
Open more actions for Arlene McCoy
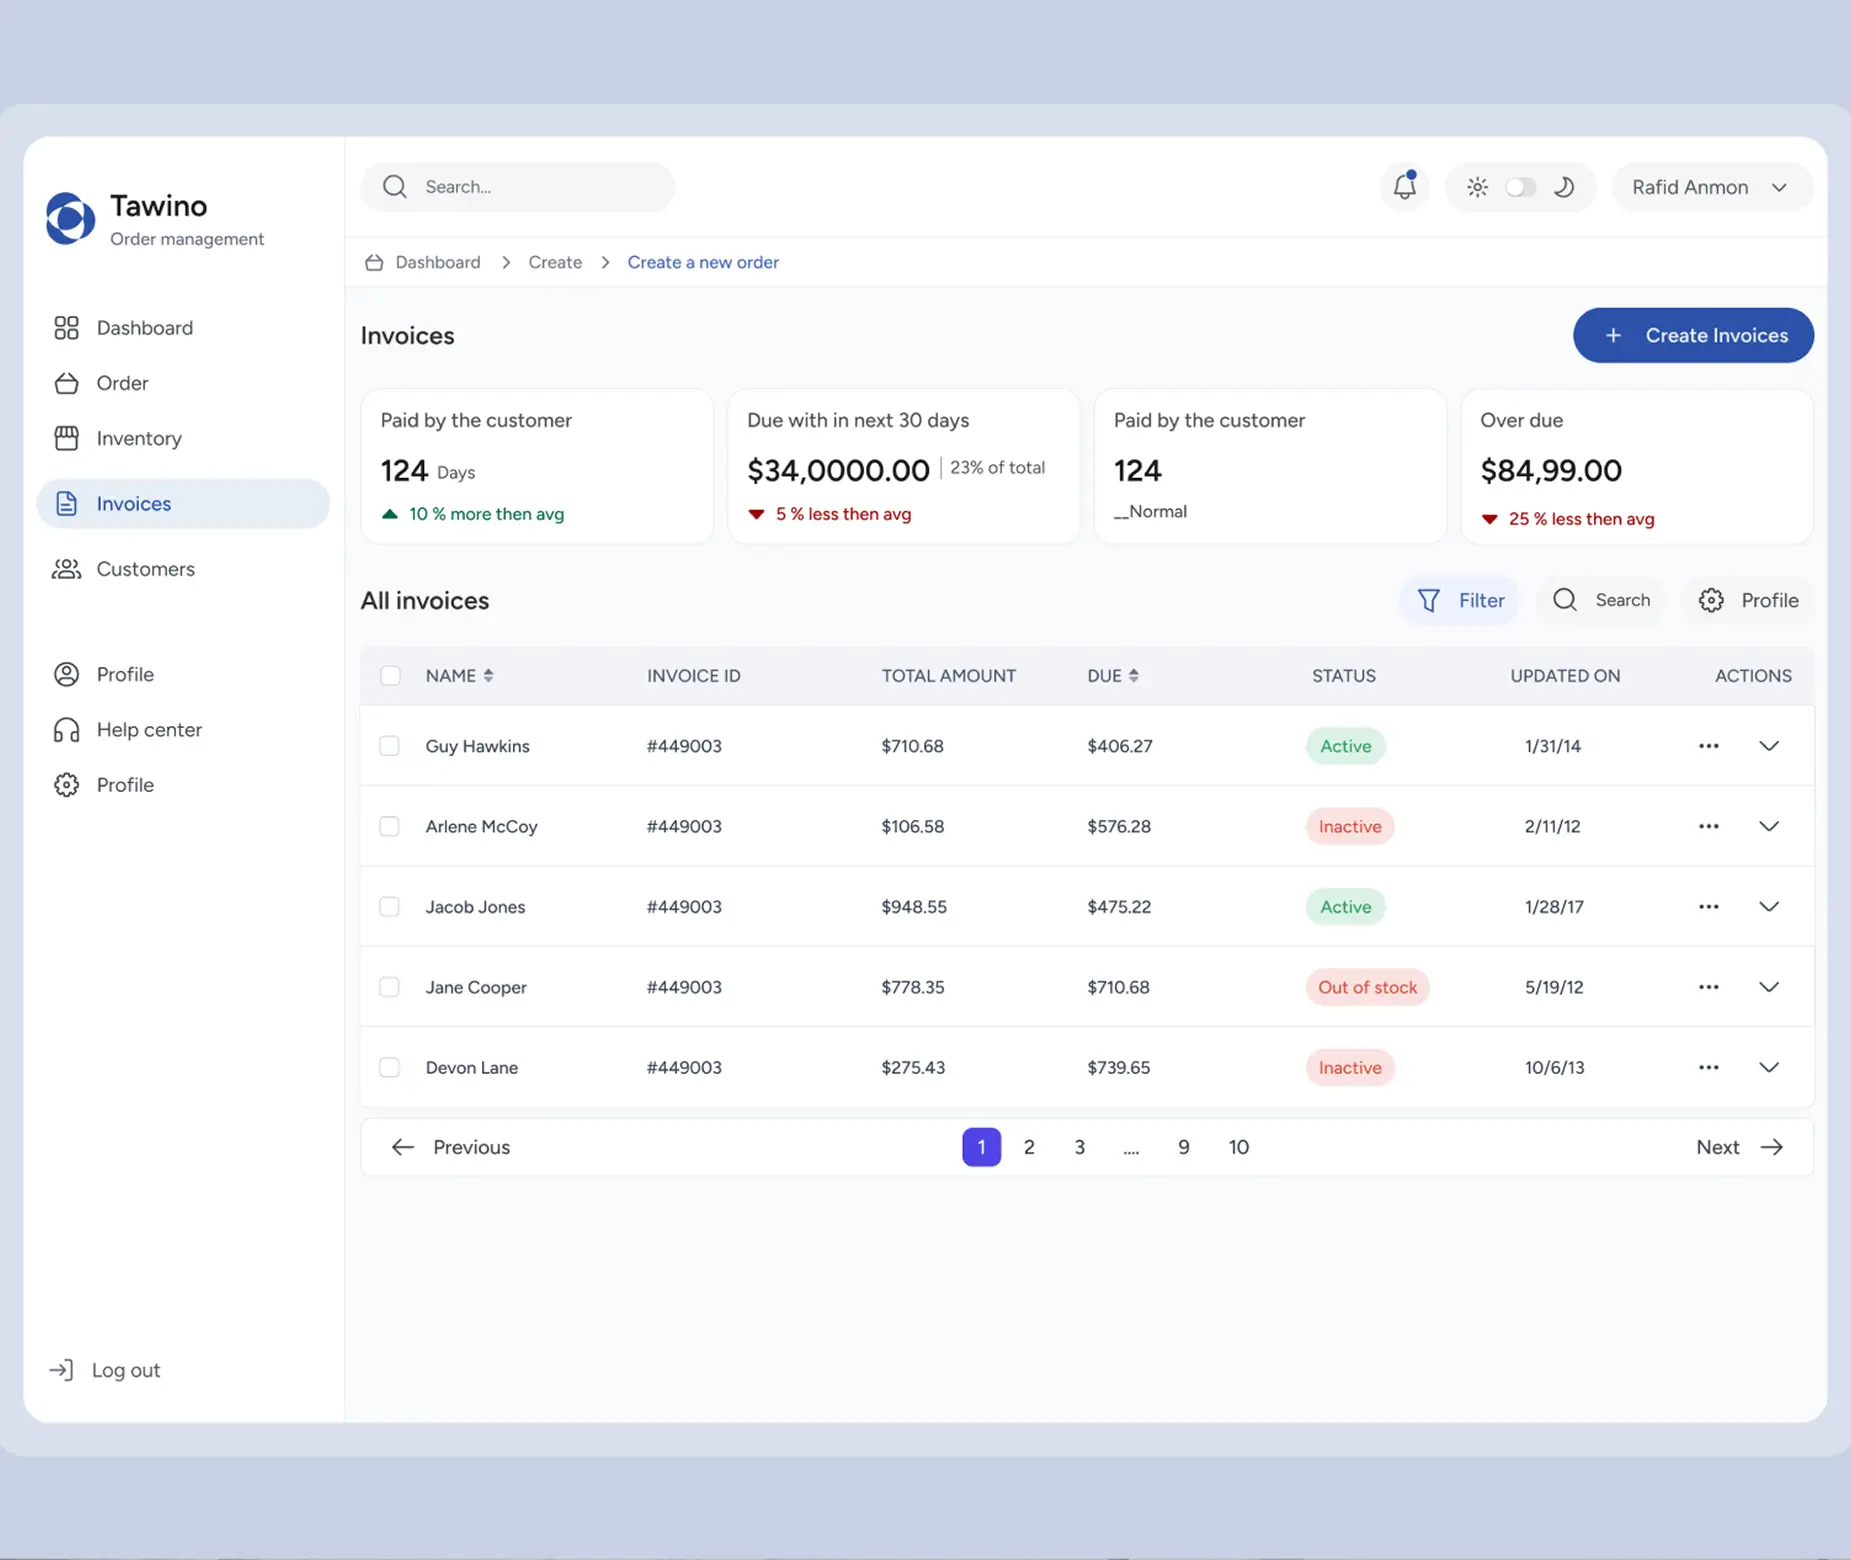[1709, 826]
